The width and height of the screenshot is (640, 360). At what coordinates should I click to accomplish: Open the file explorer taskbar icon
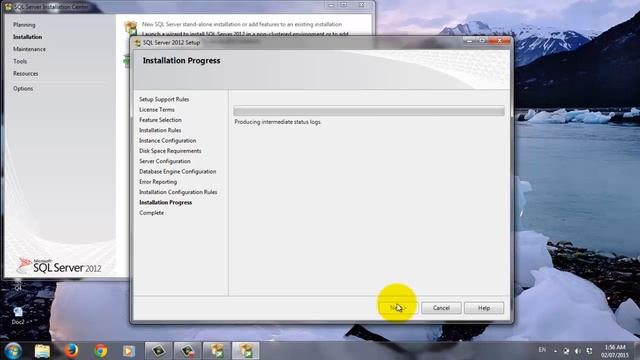42,351
